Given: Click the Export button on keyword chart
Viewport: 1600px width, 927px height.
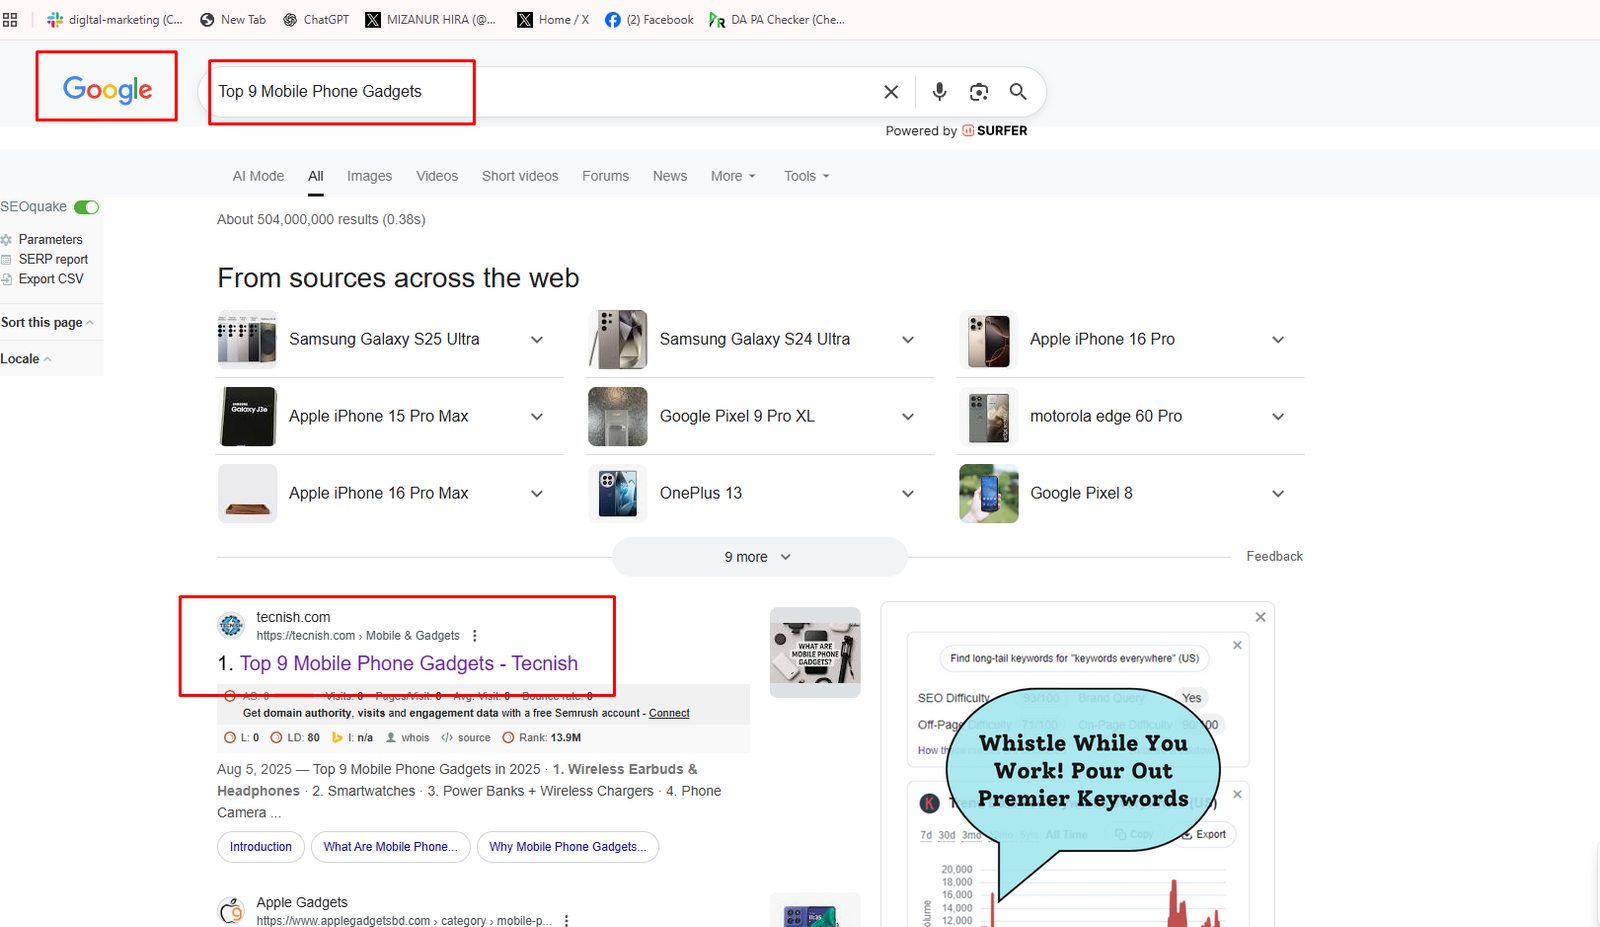Looking at the screenshot, I should pos(1204,834).
